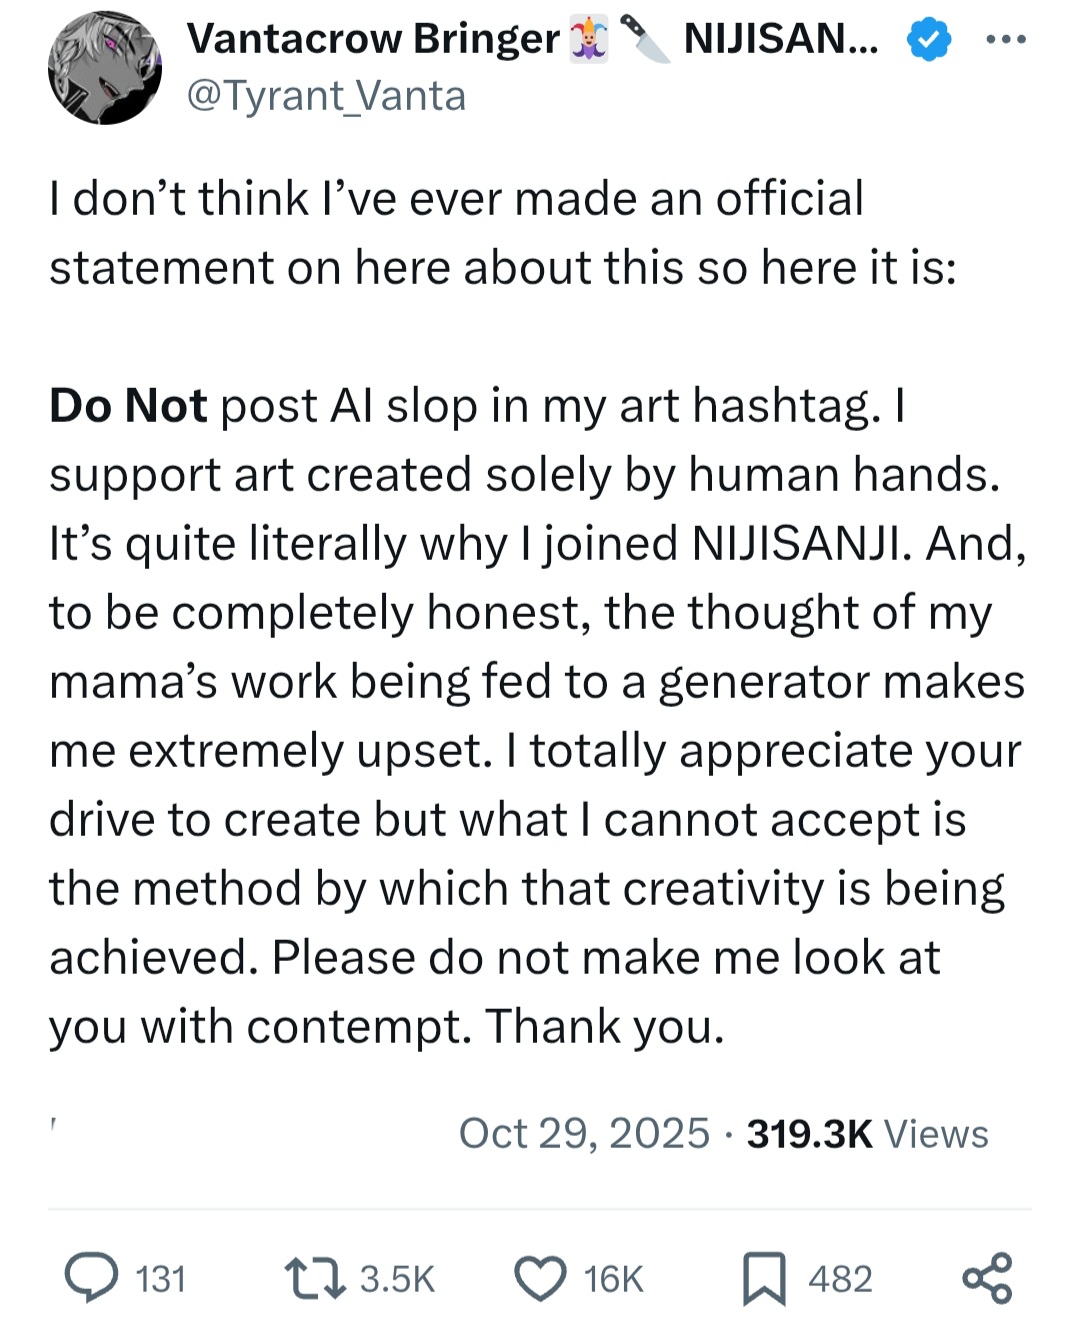
Task: Click the reply speech bubble icon
Action: click(x=90, y=1278)
